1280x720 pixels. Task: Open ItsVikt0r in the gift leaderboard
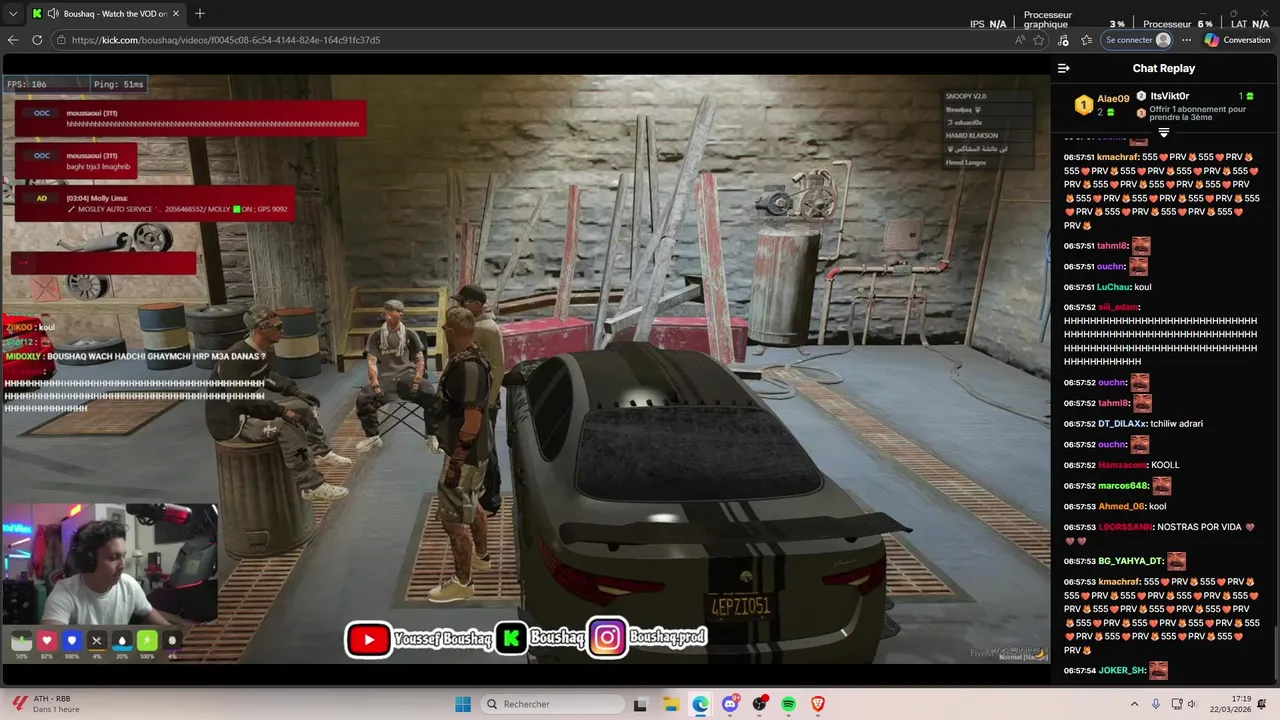pos(1169,96)
